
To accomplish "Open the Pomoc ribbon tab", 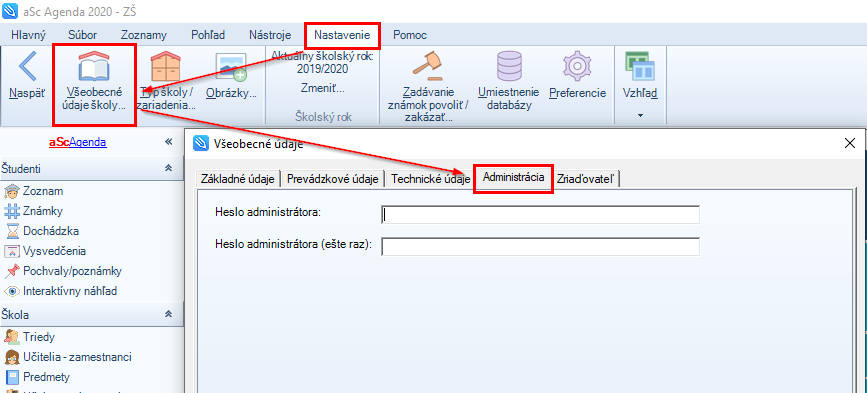I will click(410, 35).
